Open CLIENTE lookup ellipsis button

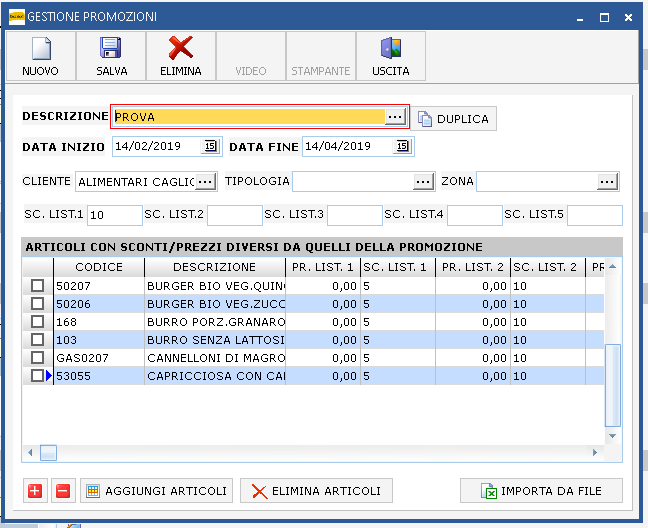(x=205, y=182)
